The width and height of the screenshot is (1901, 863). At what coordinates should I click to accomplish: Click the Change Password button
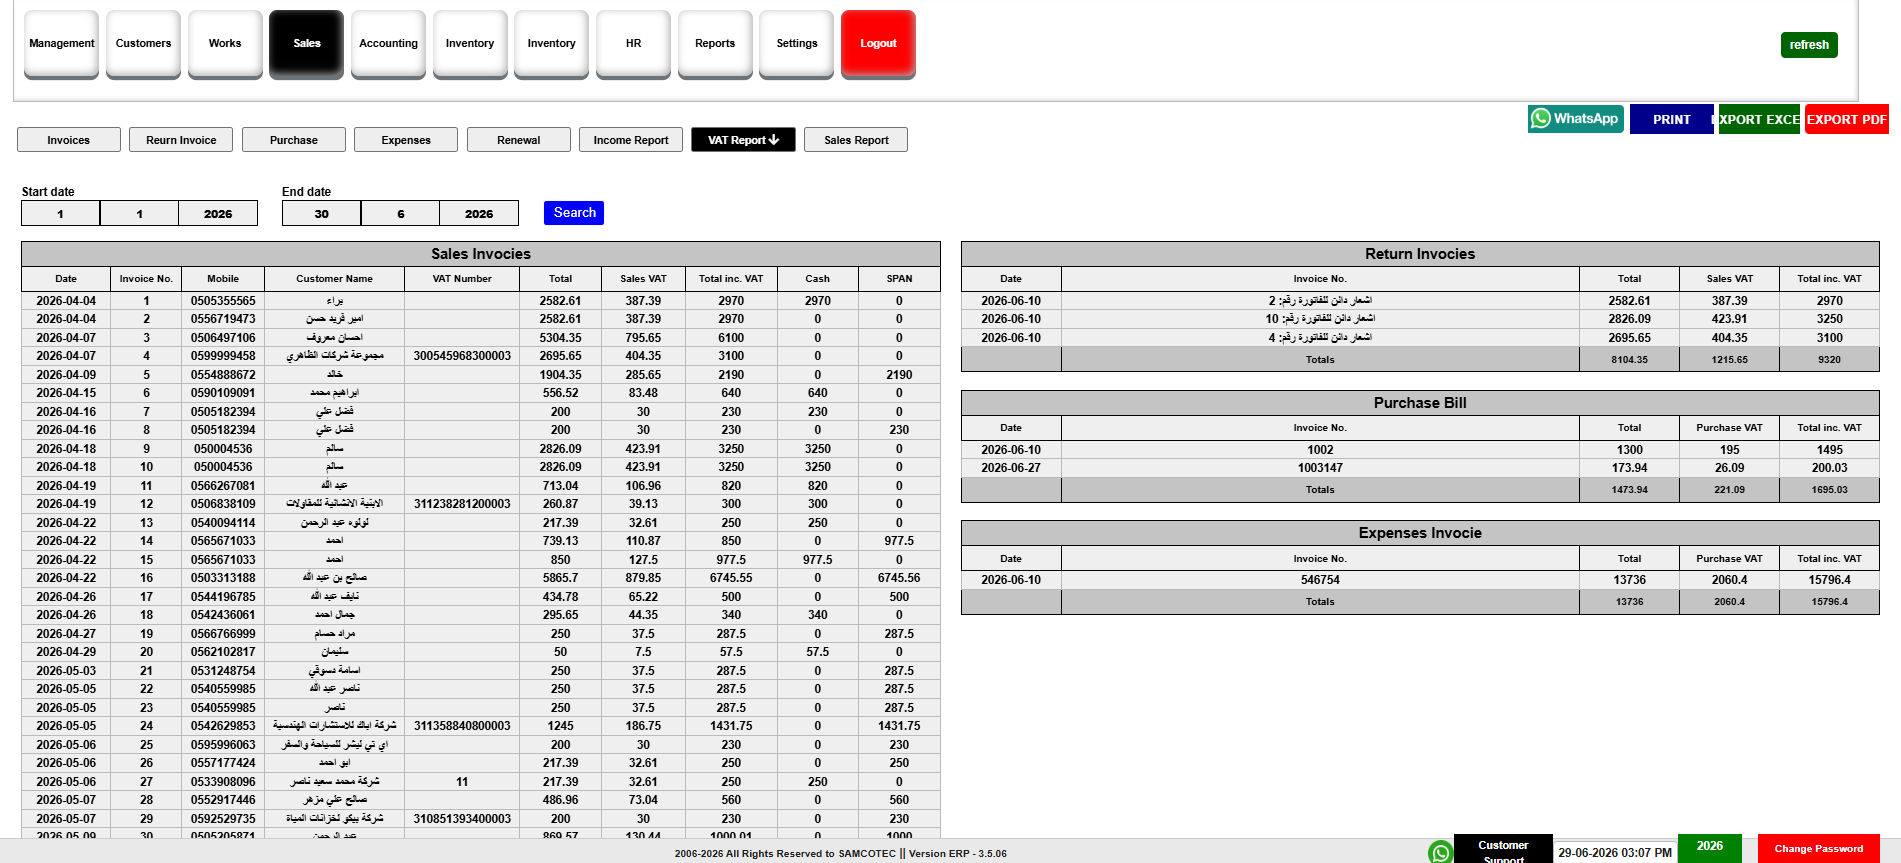(x=1818, y=848)
